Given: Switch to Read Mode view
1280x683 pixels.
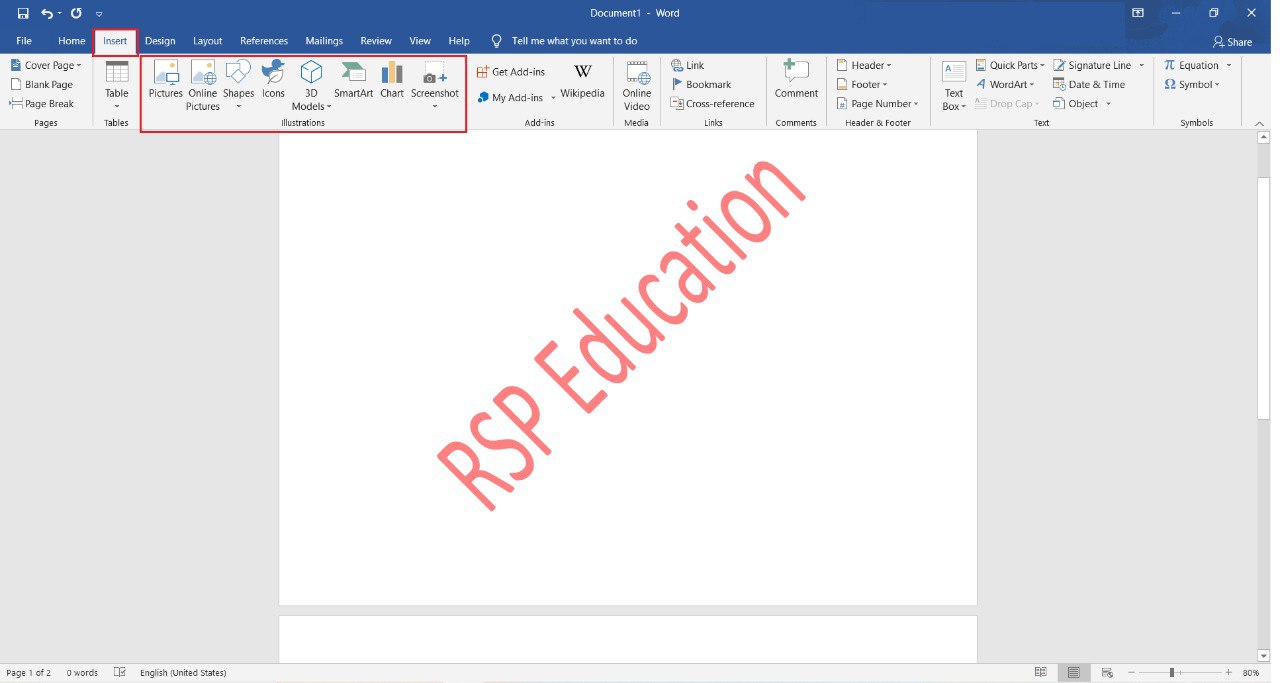Looking at the screenshot, I should [1041, 673].
